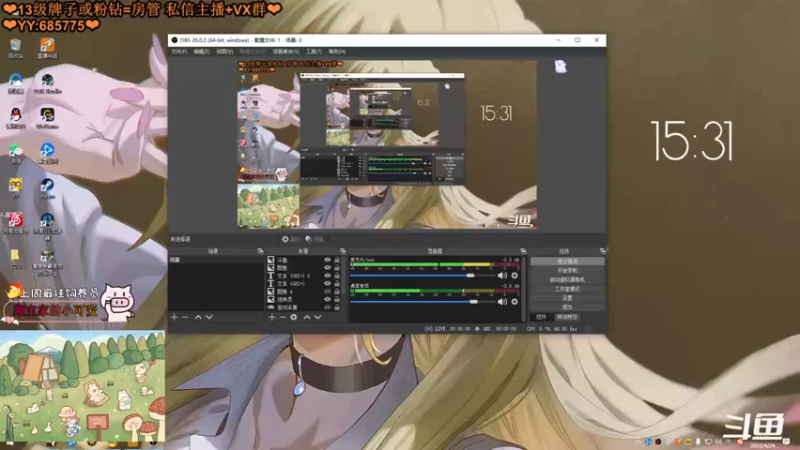Viewport: 800px width, 450px height.
Task: Toggle visibility of 斗鱼 source
Action: pos(328,260)
